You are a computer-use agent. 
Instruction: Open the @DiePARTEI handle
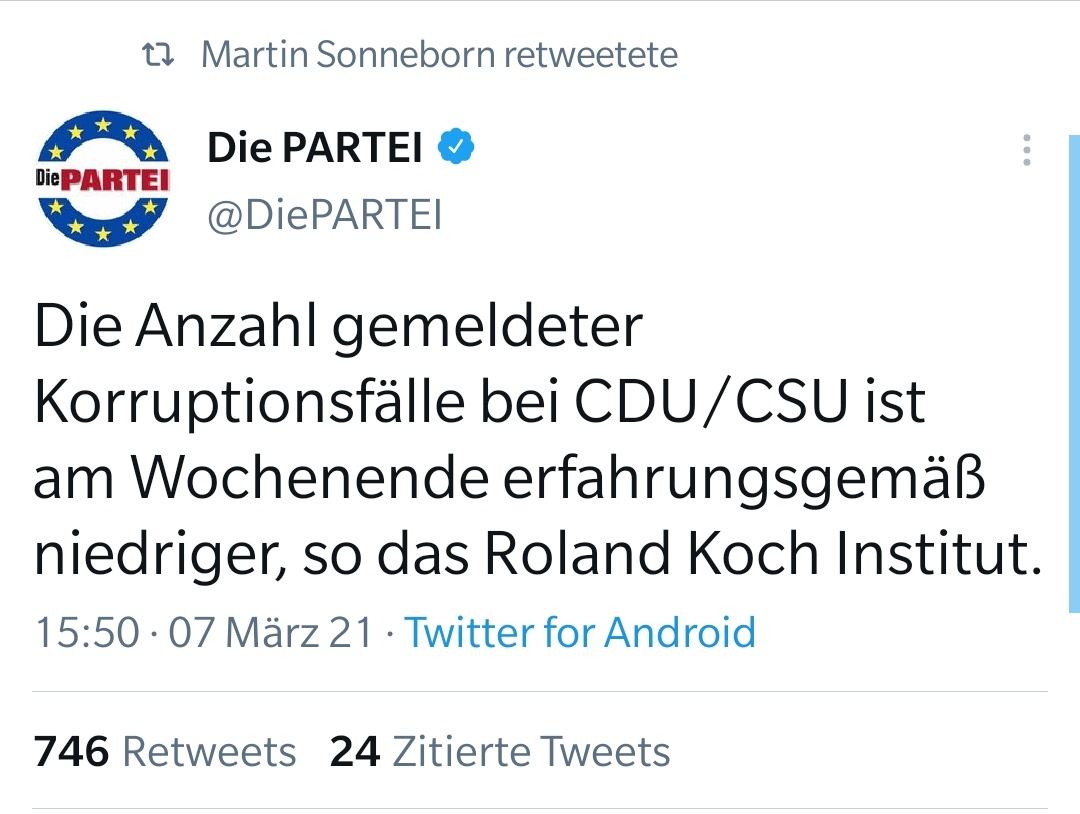click(324, 215)
